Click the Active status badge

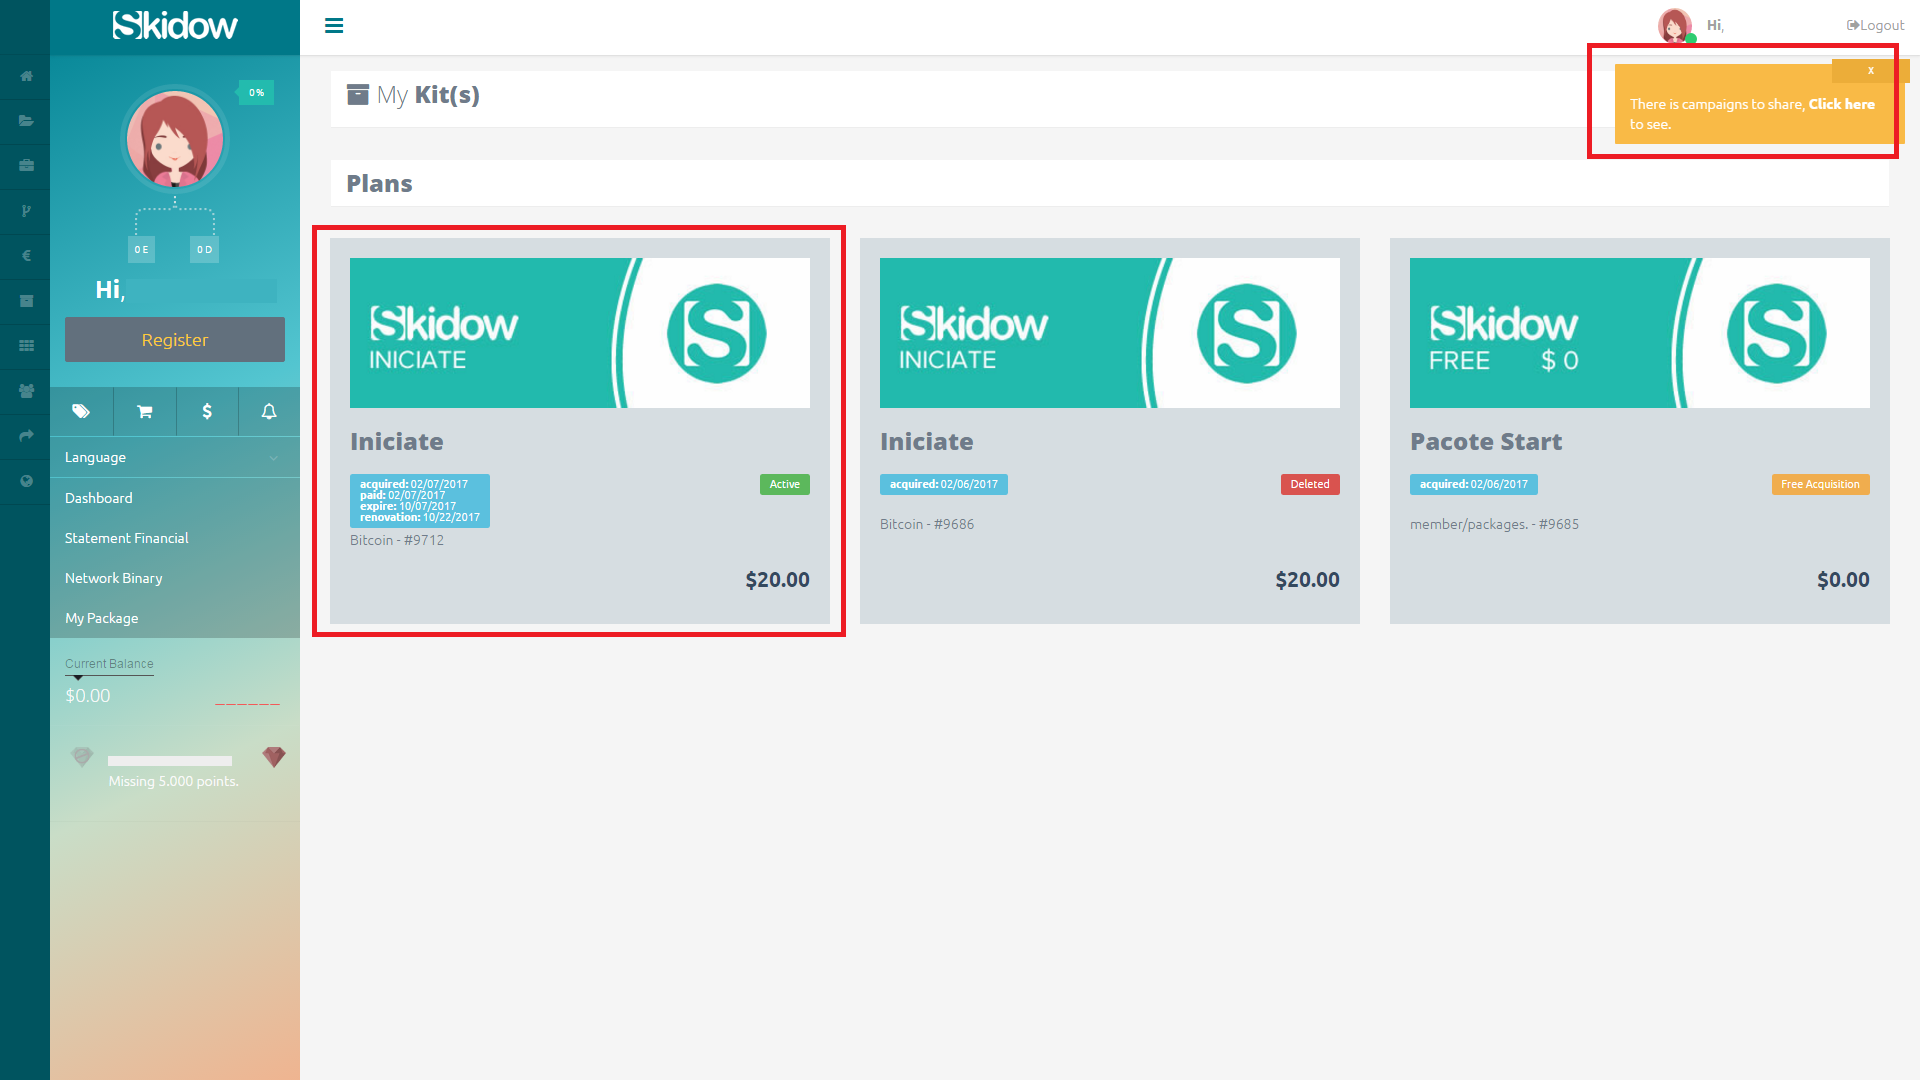point(785,485)
